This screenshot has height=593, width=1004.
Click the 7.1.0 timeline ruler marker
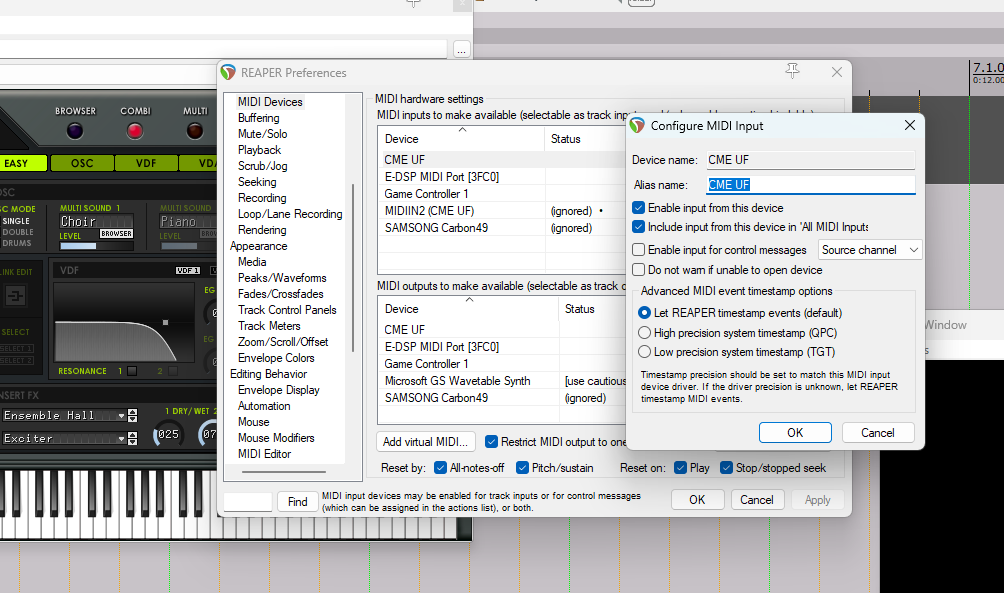pyautogui.click(x=988, y=67)
